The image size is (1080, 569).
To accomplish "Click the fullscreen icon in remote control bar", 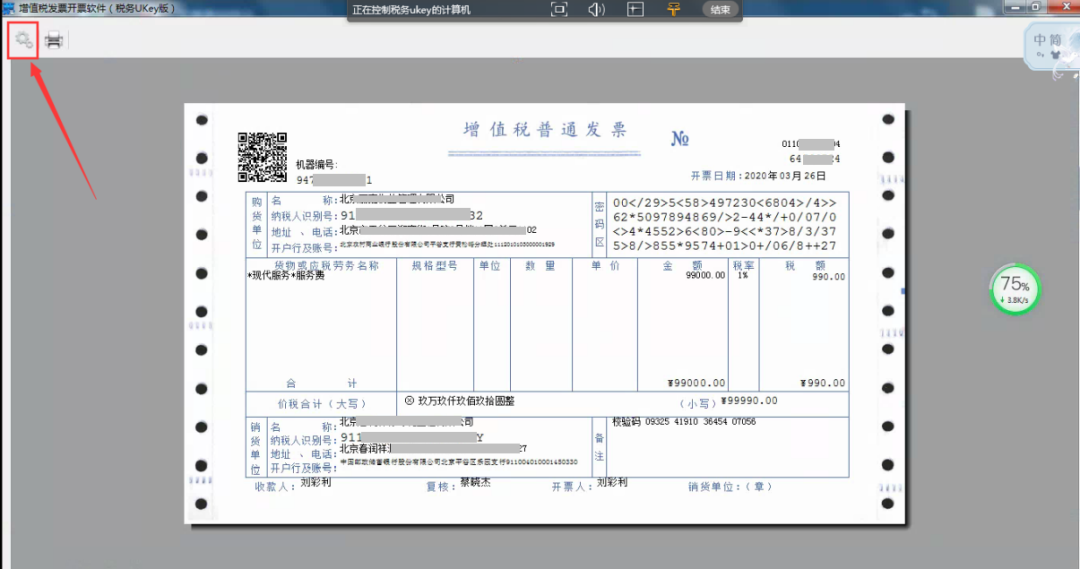I will point(559,9).
